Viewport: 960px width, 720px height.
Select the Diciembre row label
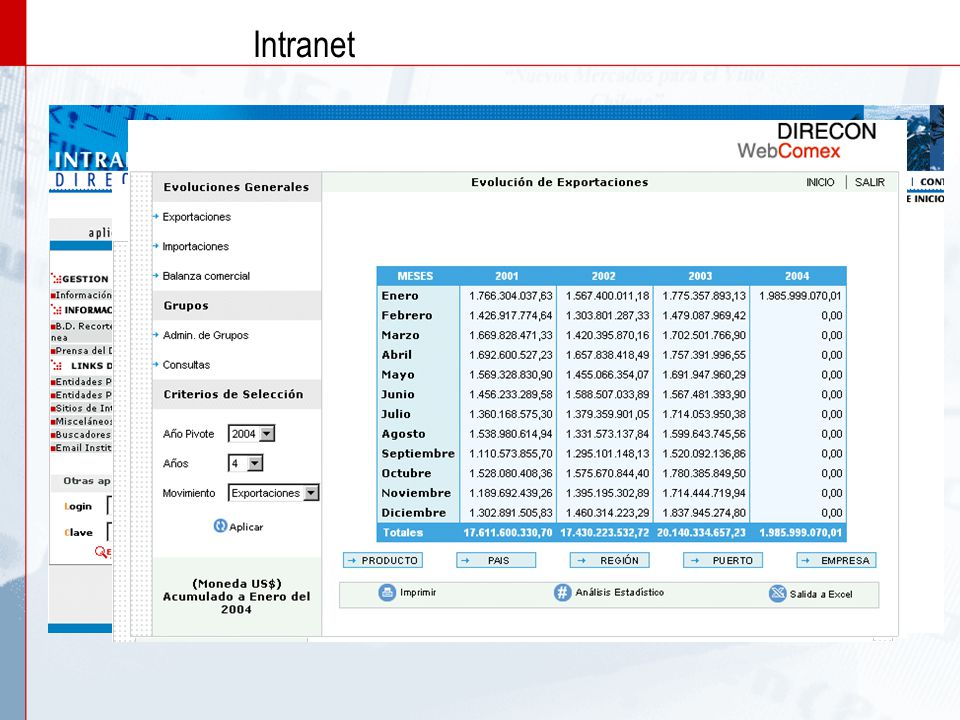pyautogui.click(x=414, y=512)
